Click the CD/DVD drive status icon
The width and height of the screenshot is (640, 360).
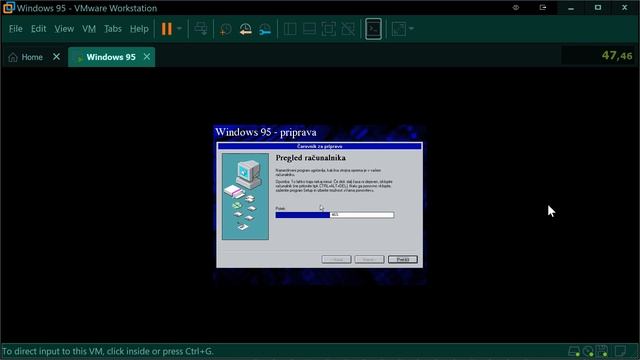tap(588, 351)
